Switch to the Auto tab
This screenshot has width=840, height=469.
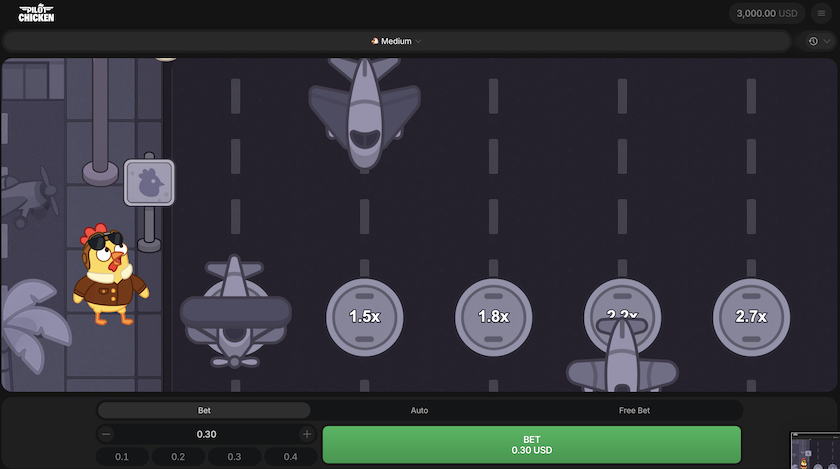coord(419,411)
